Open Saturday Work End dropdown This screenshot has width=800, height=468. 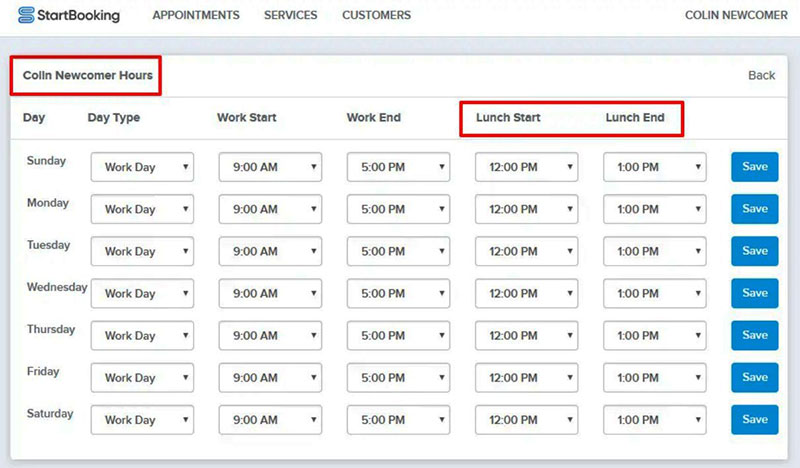(398, 420)
